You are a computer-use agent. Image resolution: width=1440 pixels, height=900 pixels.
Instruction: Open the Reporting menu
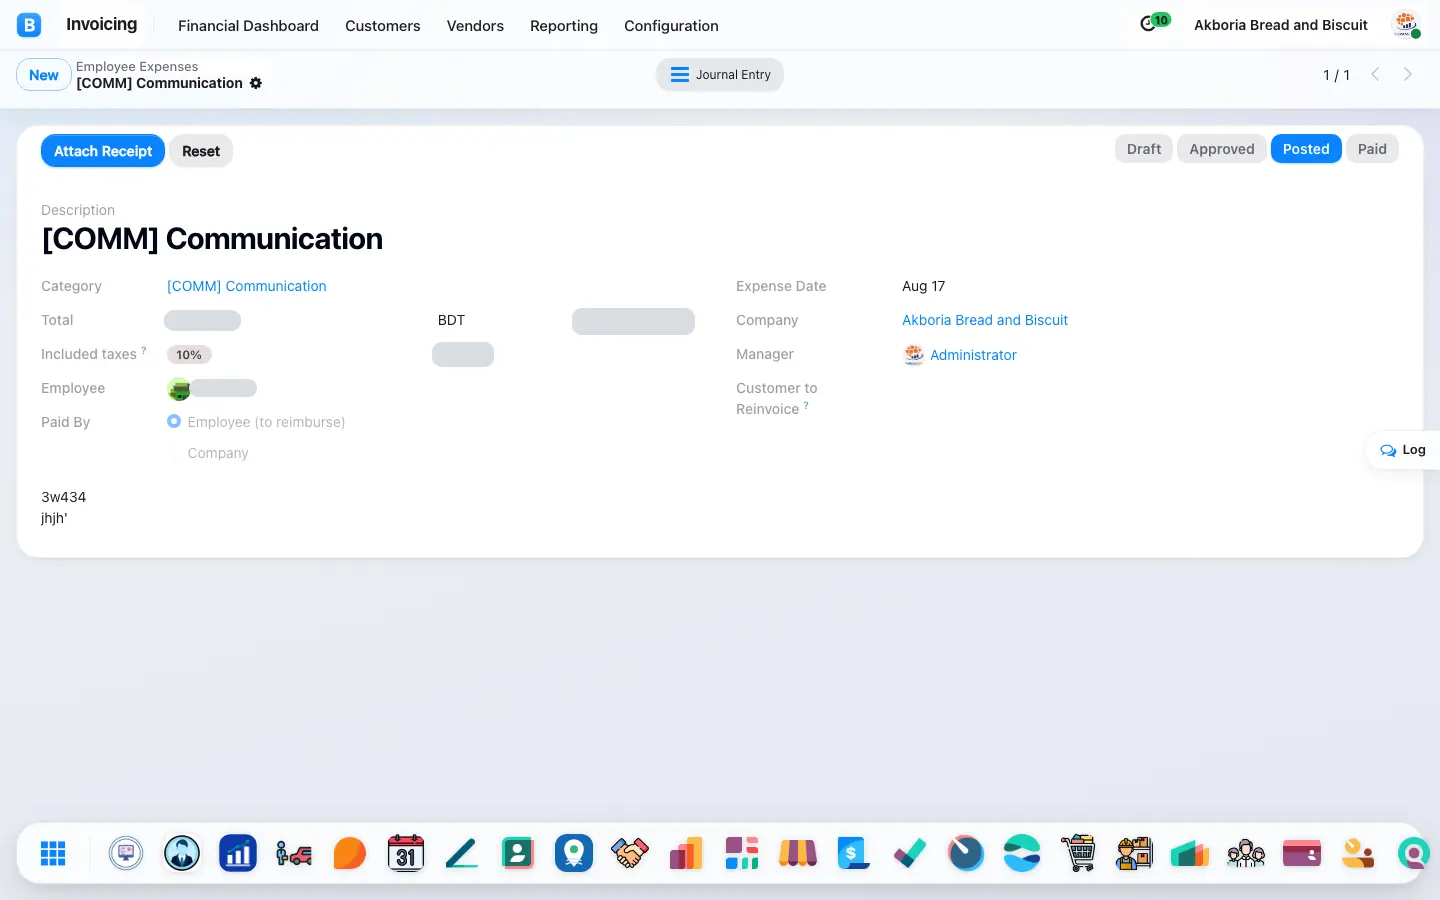(x=564, y=26)
